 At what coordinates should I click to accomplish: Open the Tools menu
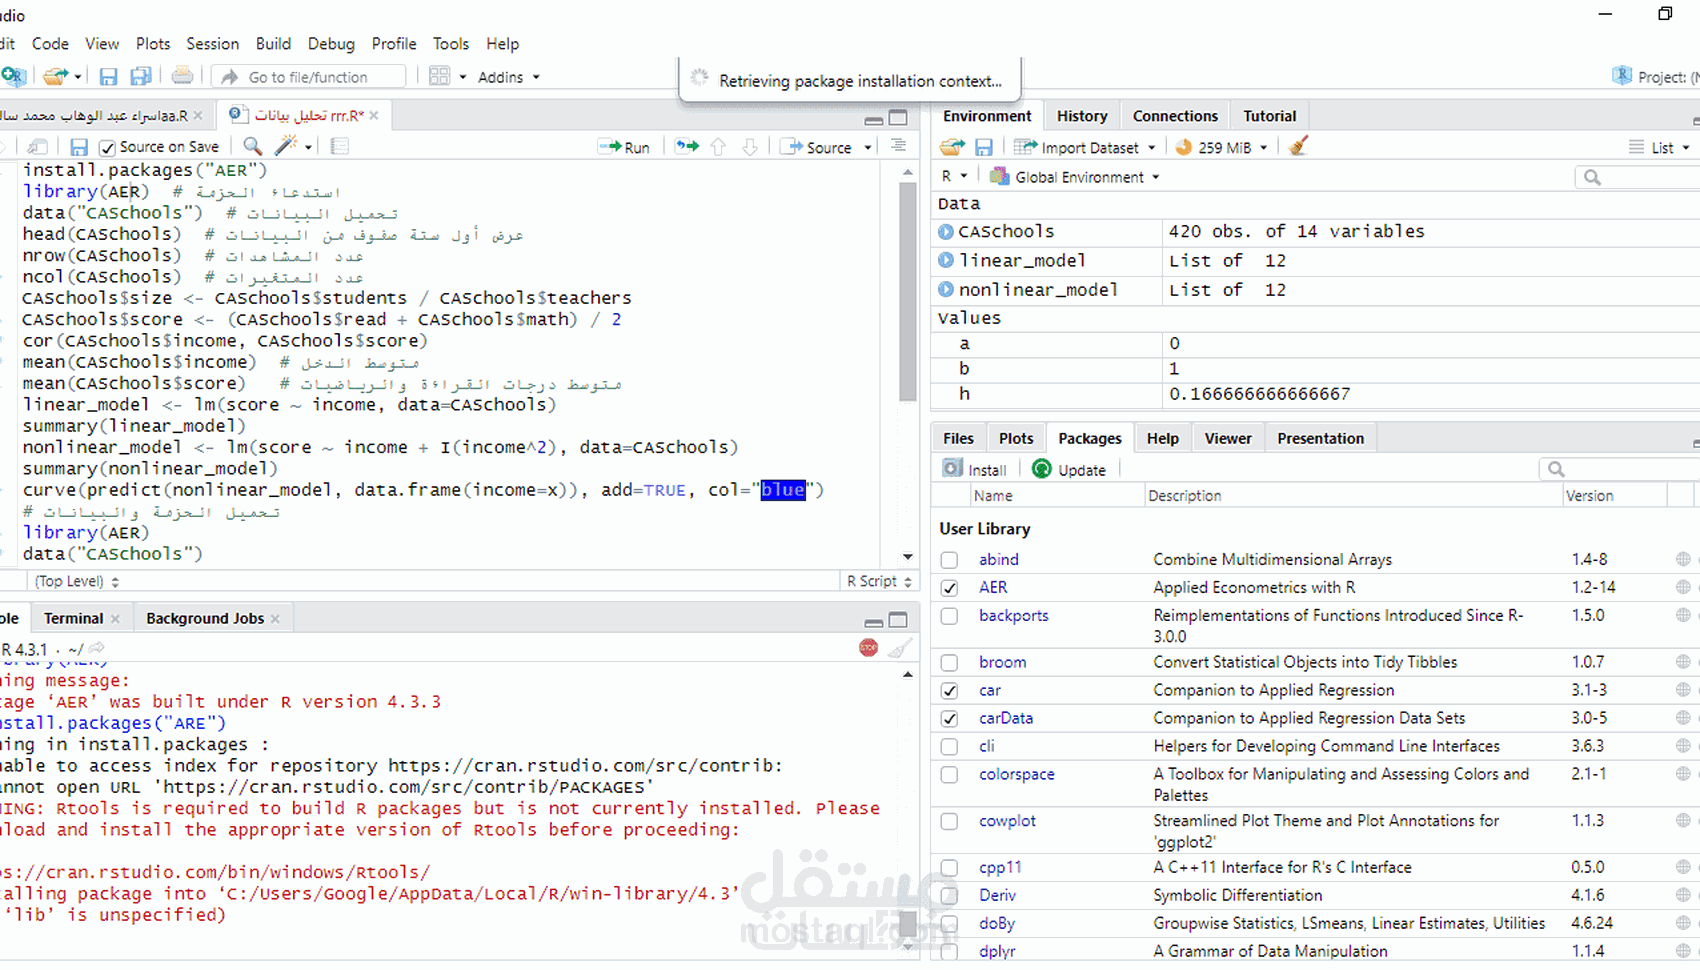[451, 44]
